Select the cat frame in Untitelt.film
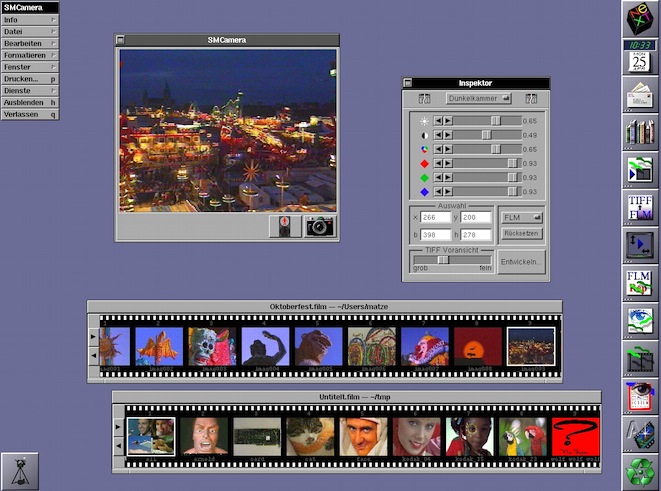Screen dimensions: 661x491 click(x=310, y=437)
